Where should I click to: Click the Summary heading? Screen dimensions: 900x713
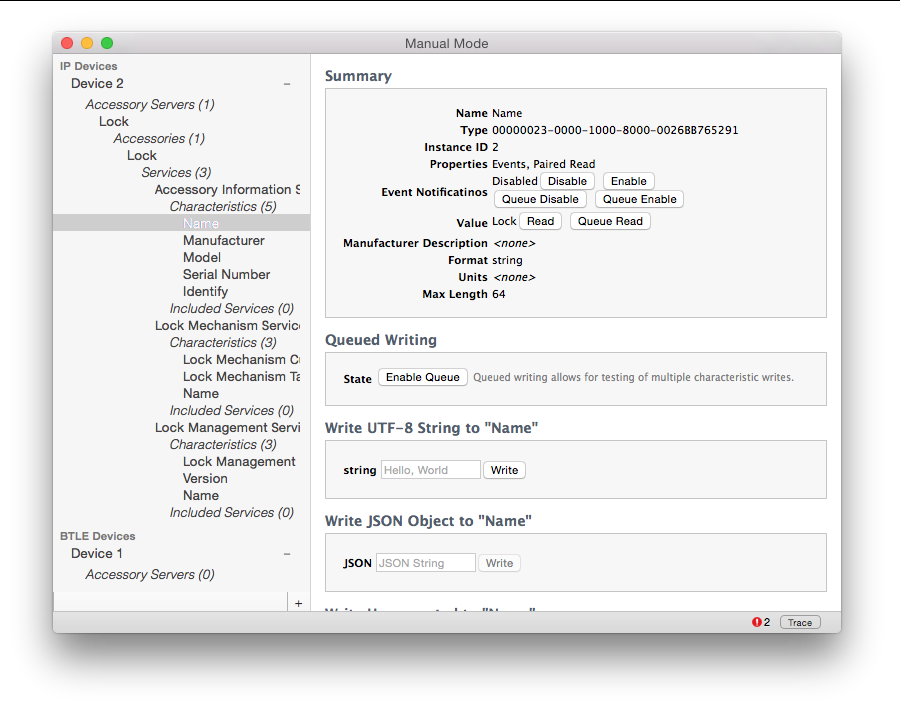358,76
